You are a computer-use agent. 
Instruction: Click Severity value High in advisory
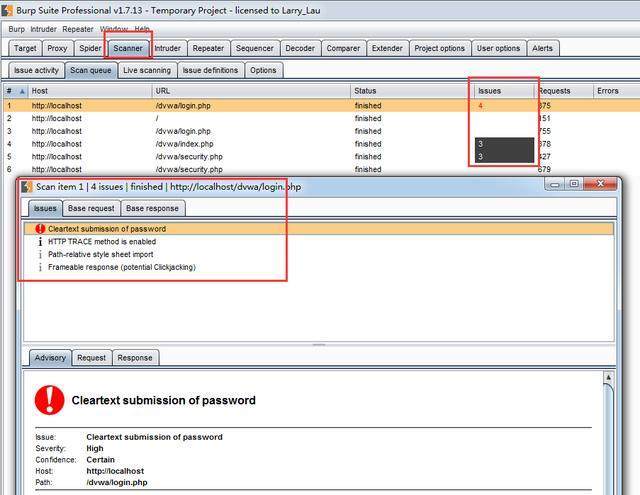click(x=95, y=448)
